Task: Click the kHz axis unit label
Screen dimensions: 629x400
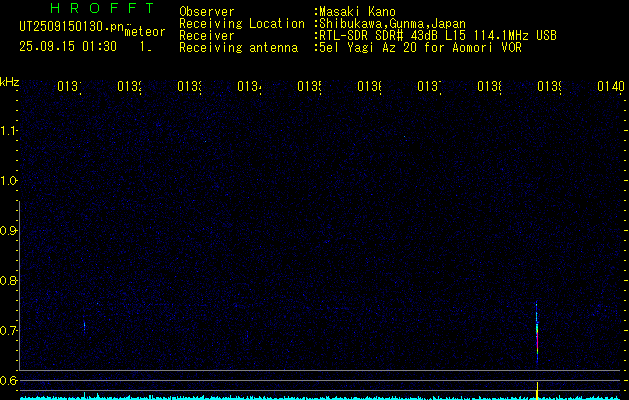Action: [9, 82]
